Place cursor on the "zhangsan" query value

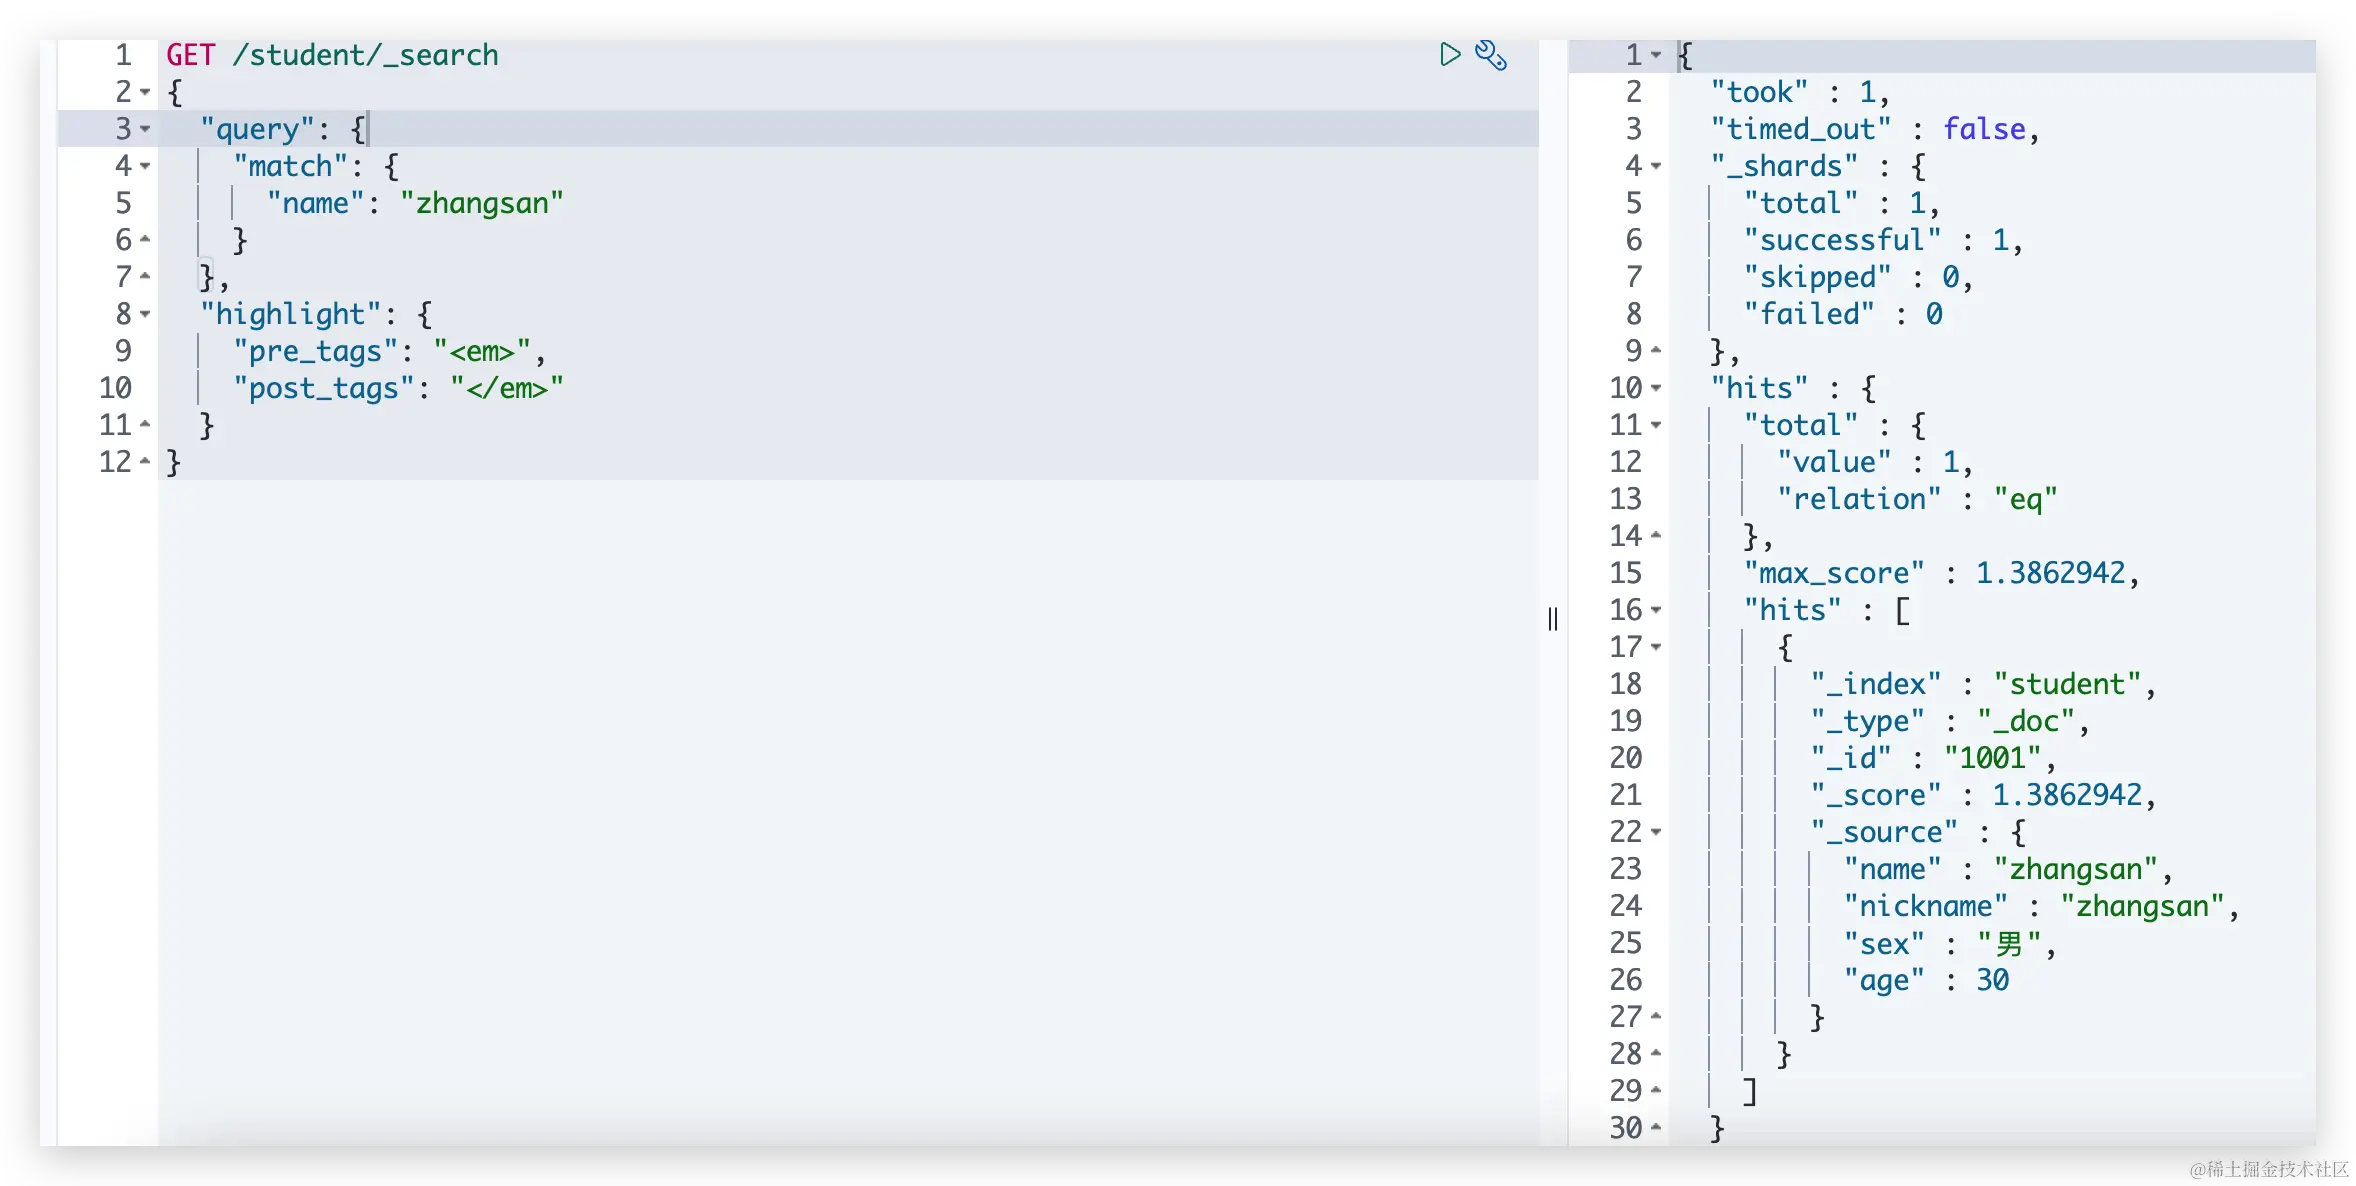coord(482,203)
